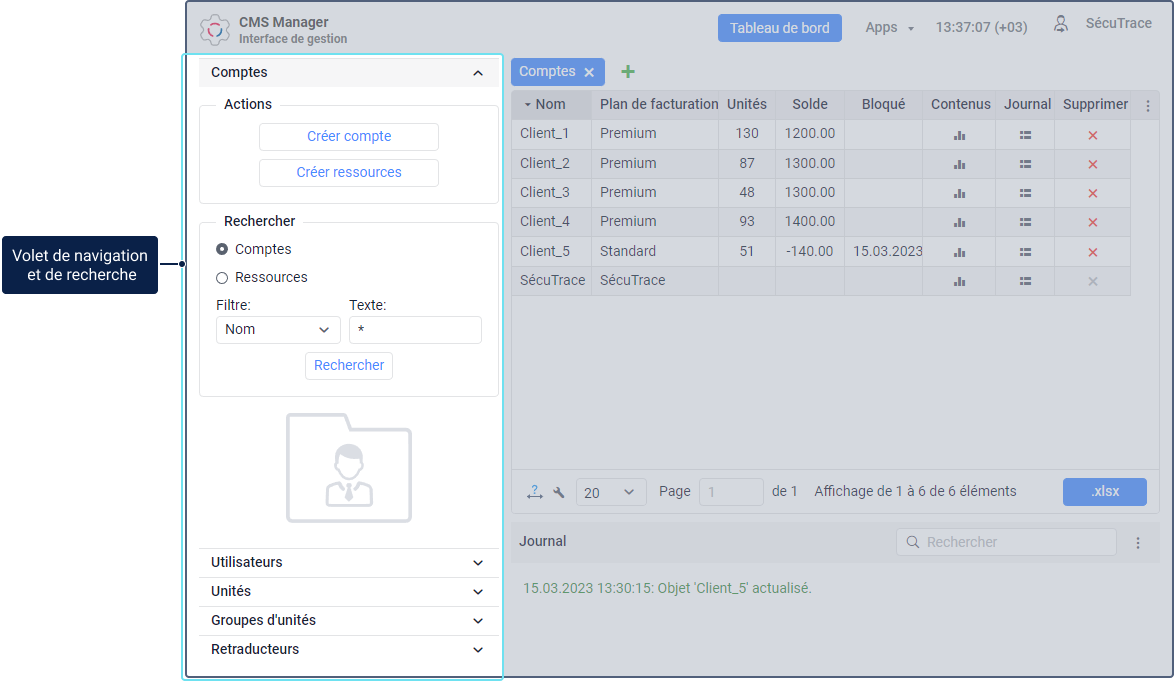Open the Apps menu
This screenshot has width=1174, height=681.
click(x=889, y=28)
